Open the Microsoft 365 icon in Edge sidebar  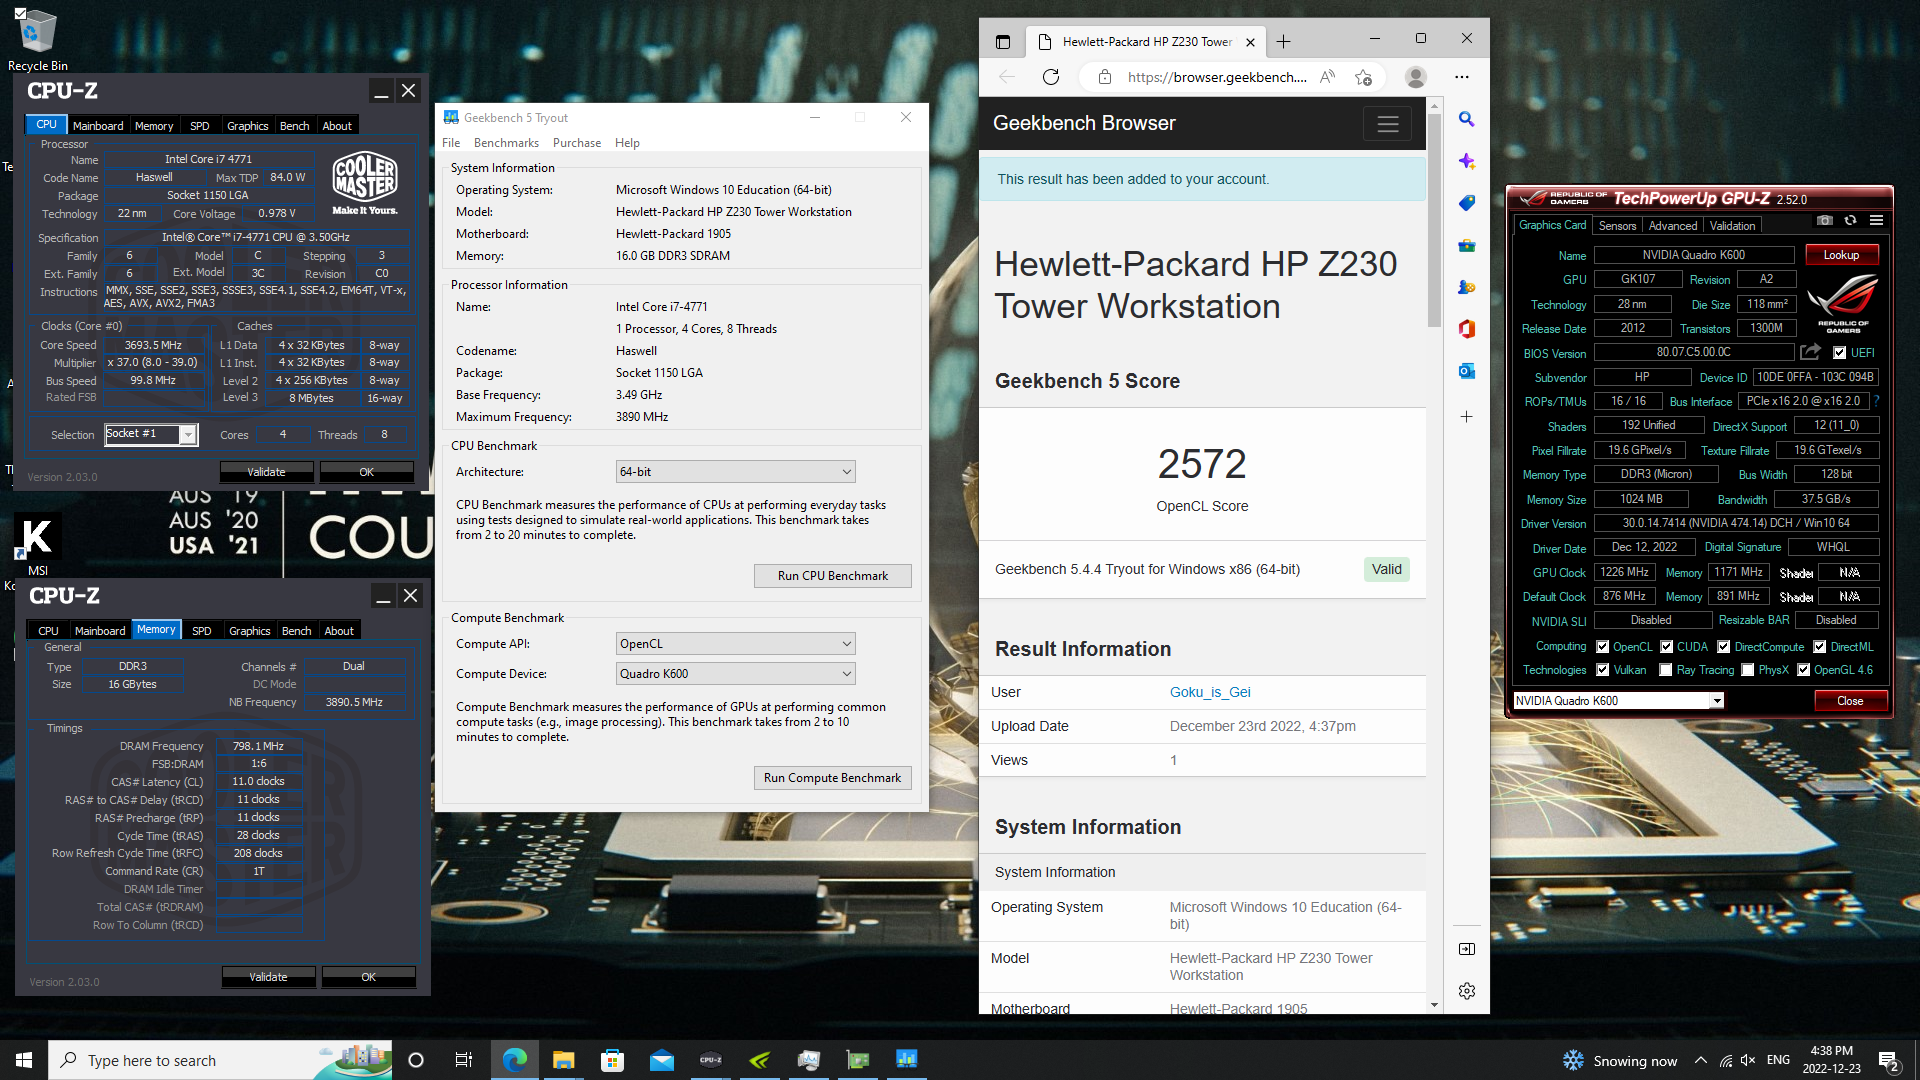(x=1466, y=329)
